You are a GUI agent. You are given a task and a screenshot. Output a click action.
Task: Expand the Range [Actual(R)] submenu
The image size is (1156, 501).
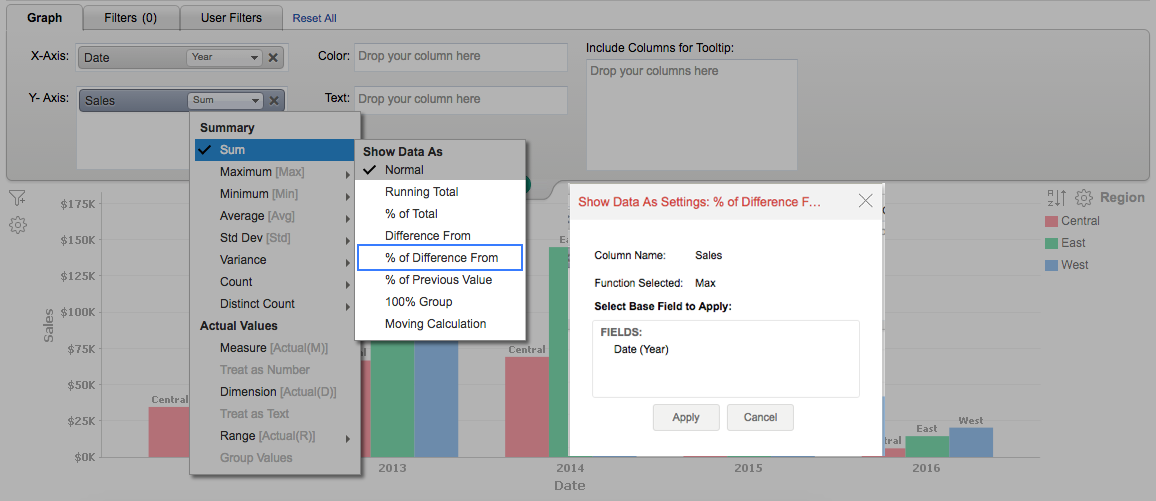click(267, 436)
